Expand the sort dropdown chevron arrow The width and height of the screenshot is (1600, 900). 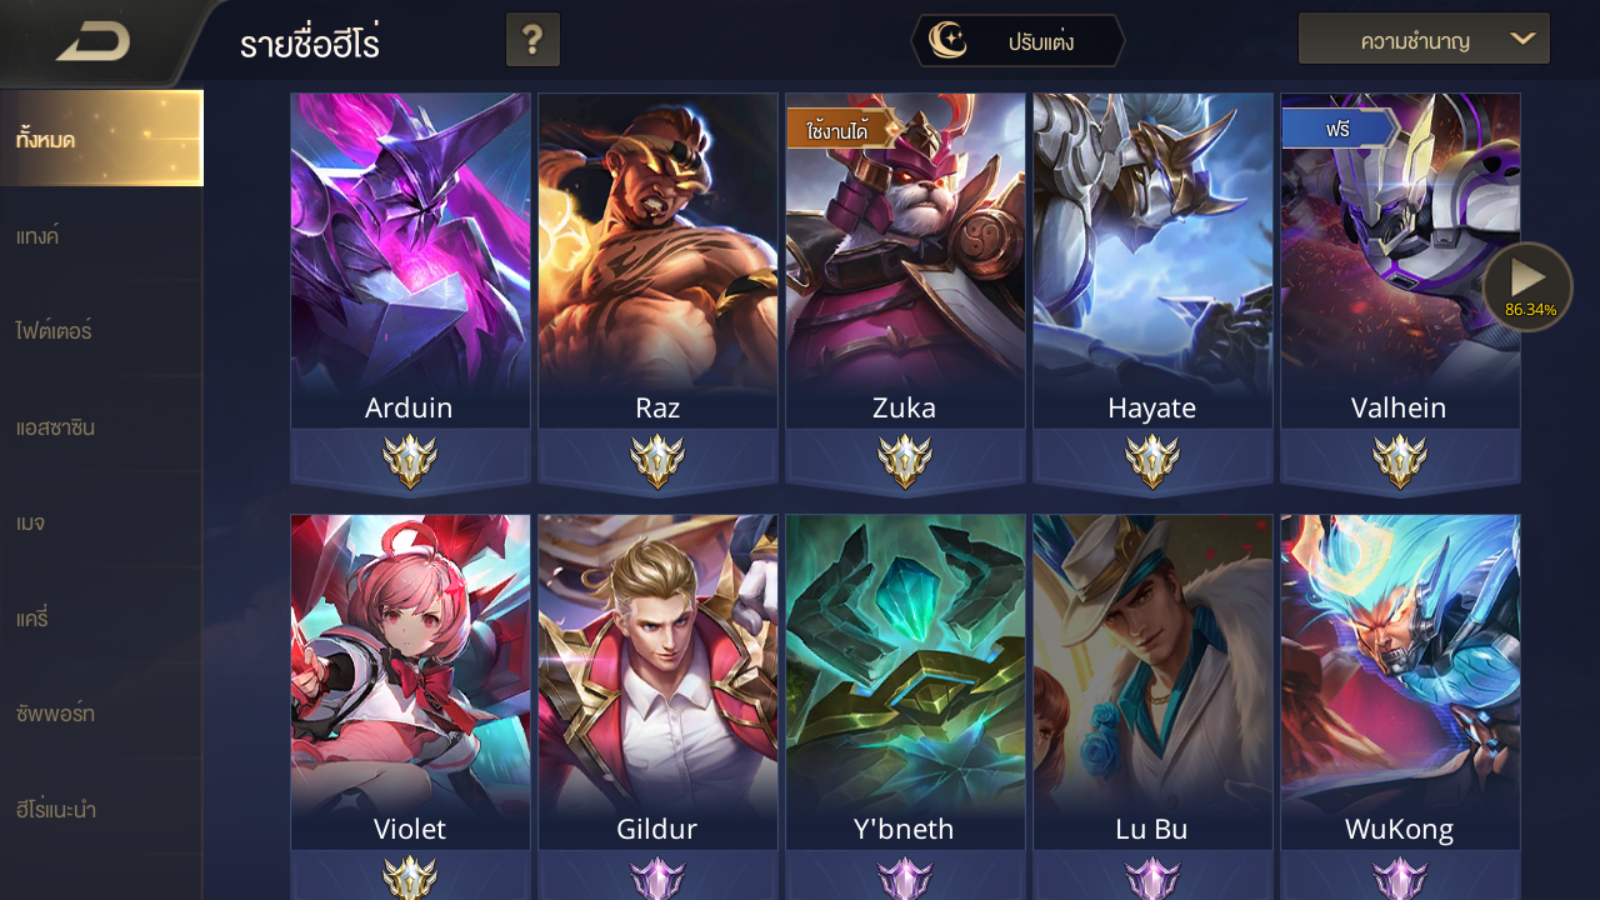tap(1522, 39)
